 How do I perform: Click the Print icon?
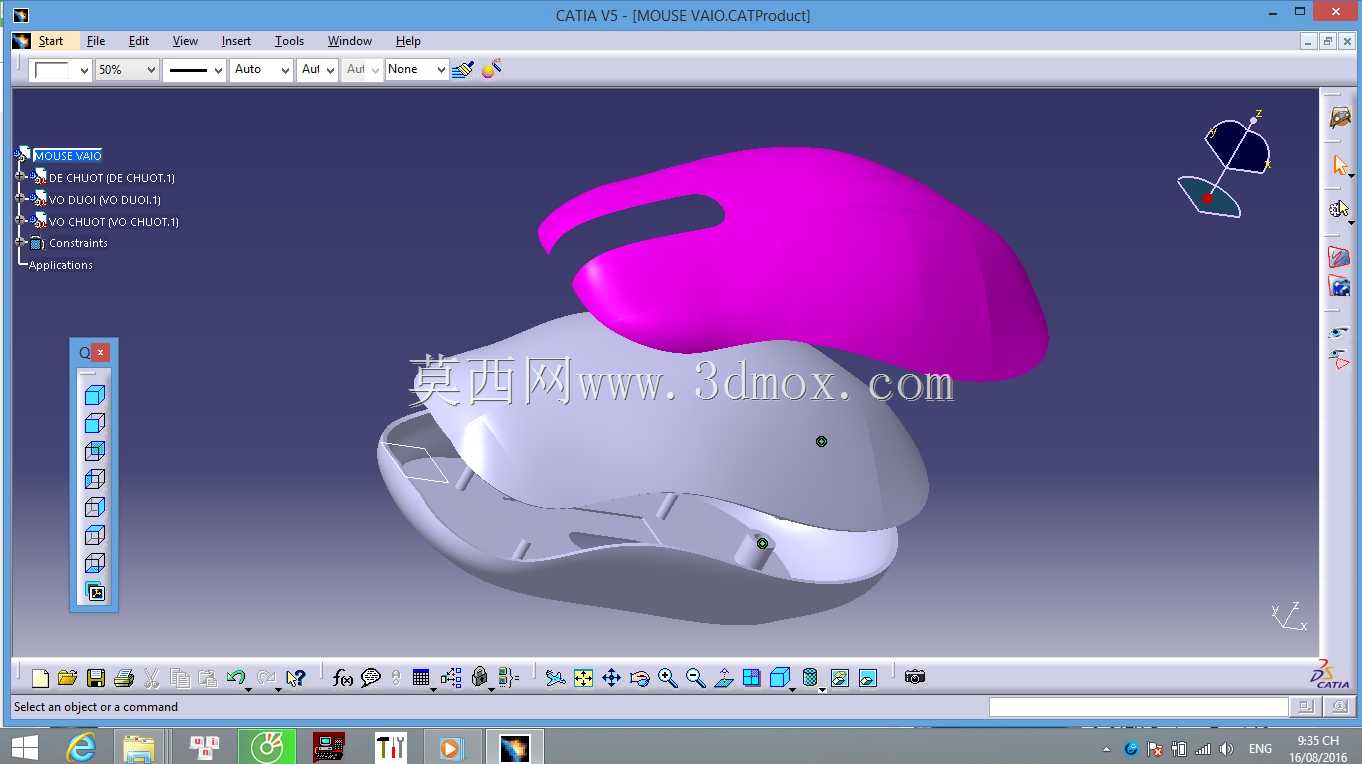124,678
